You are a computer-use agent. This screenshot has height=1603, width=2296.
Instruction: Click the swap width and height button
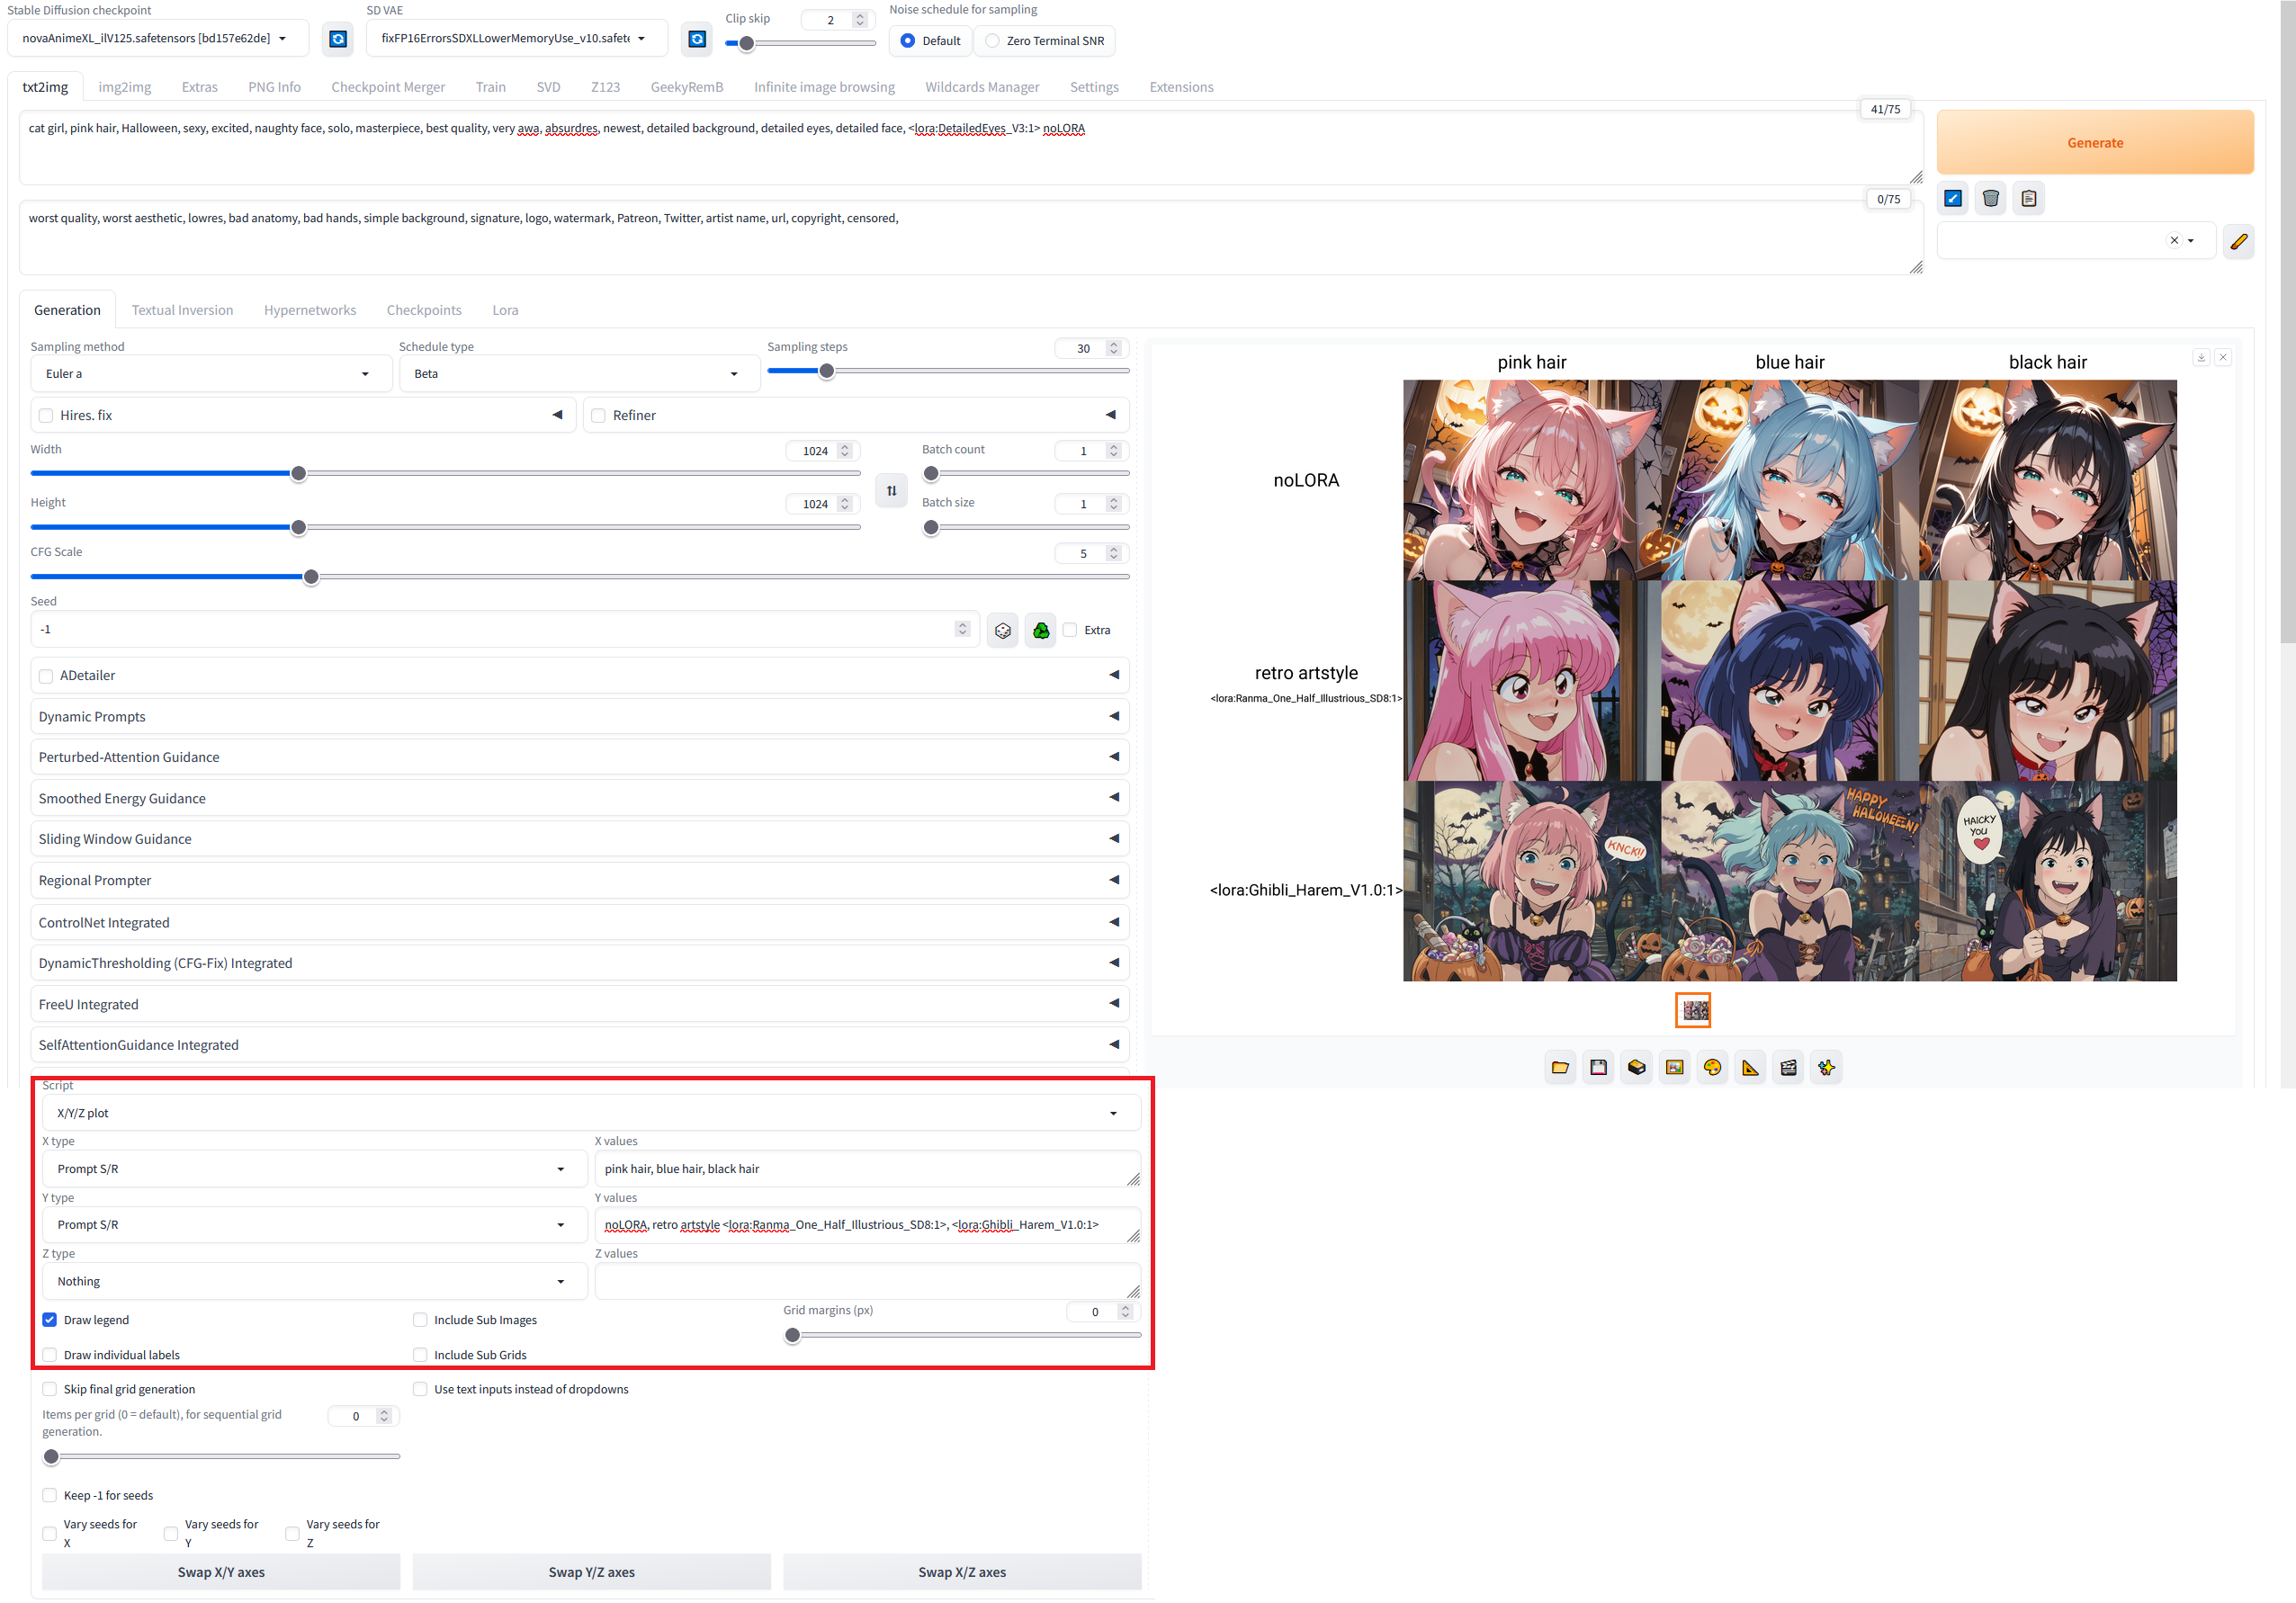tap(890, 490)
